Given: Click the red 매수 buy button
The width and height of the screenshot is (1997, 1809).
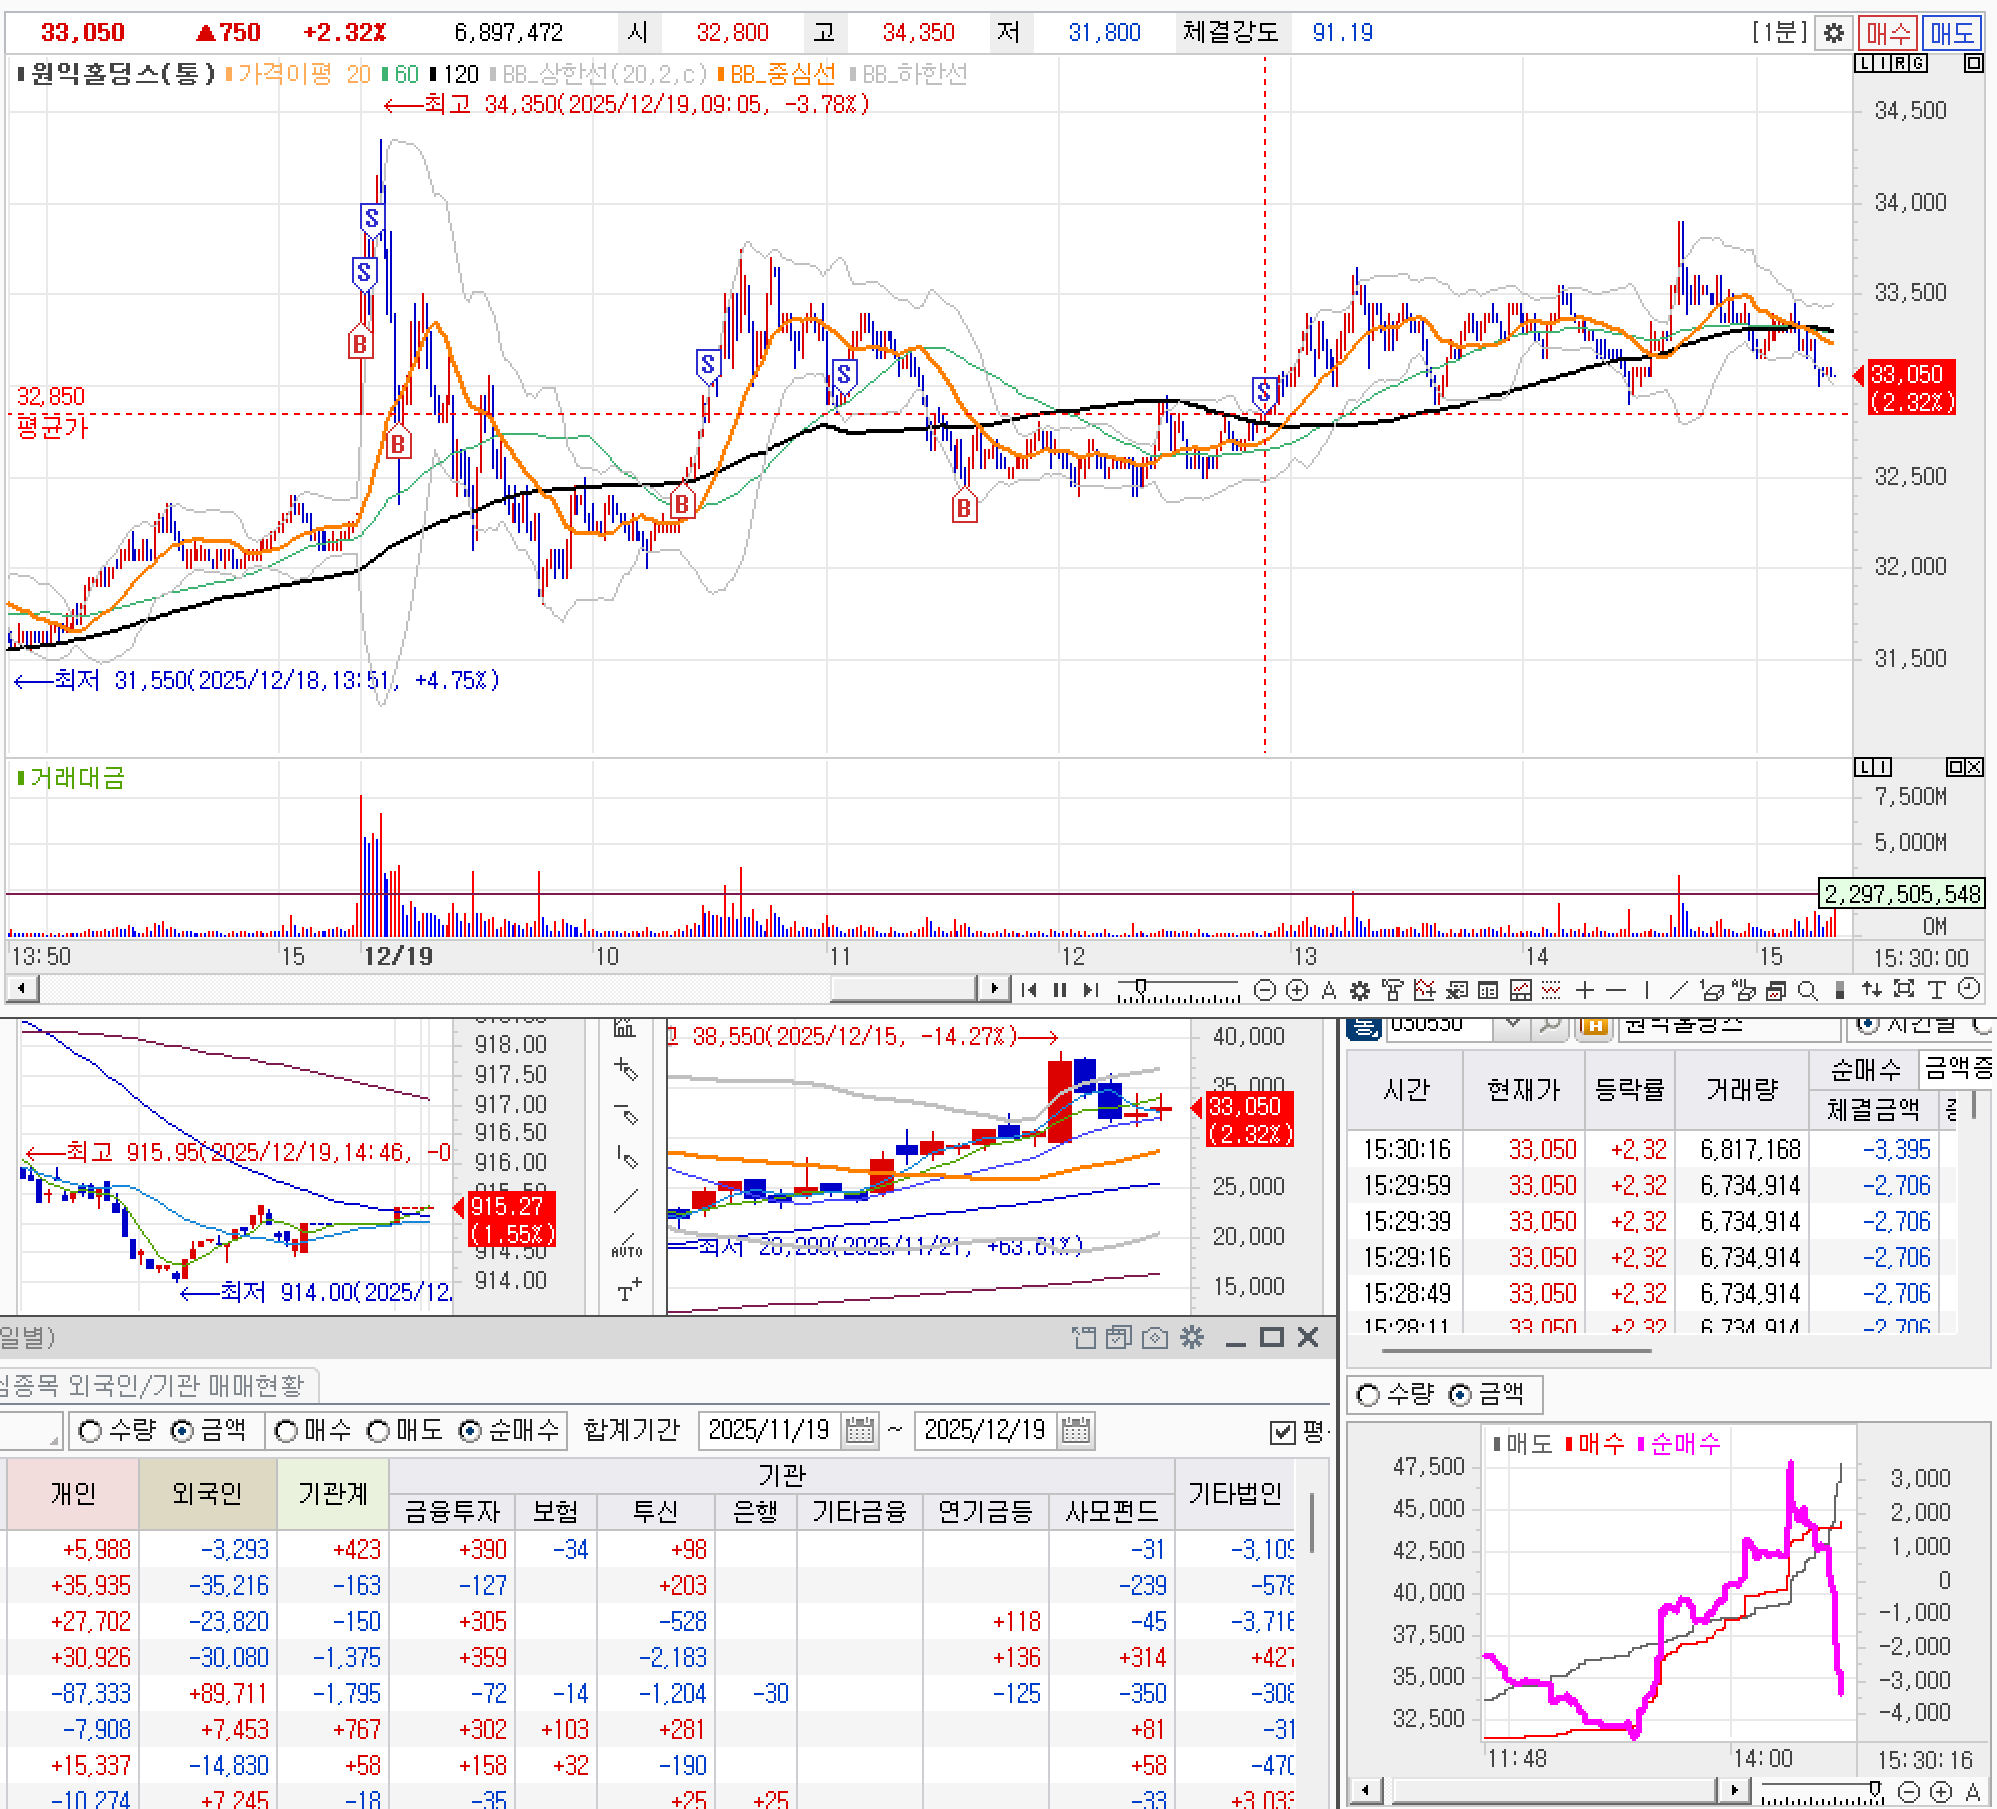Looking at the screenshot, I should click(x=1888, y=33).
